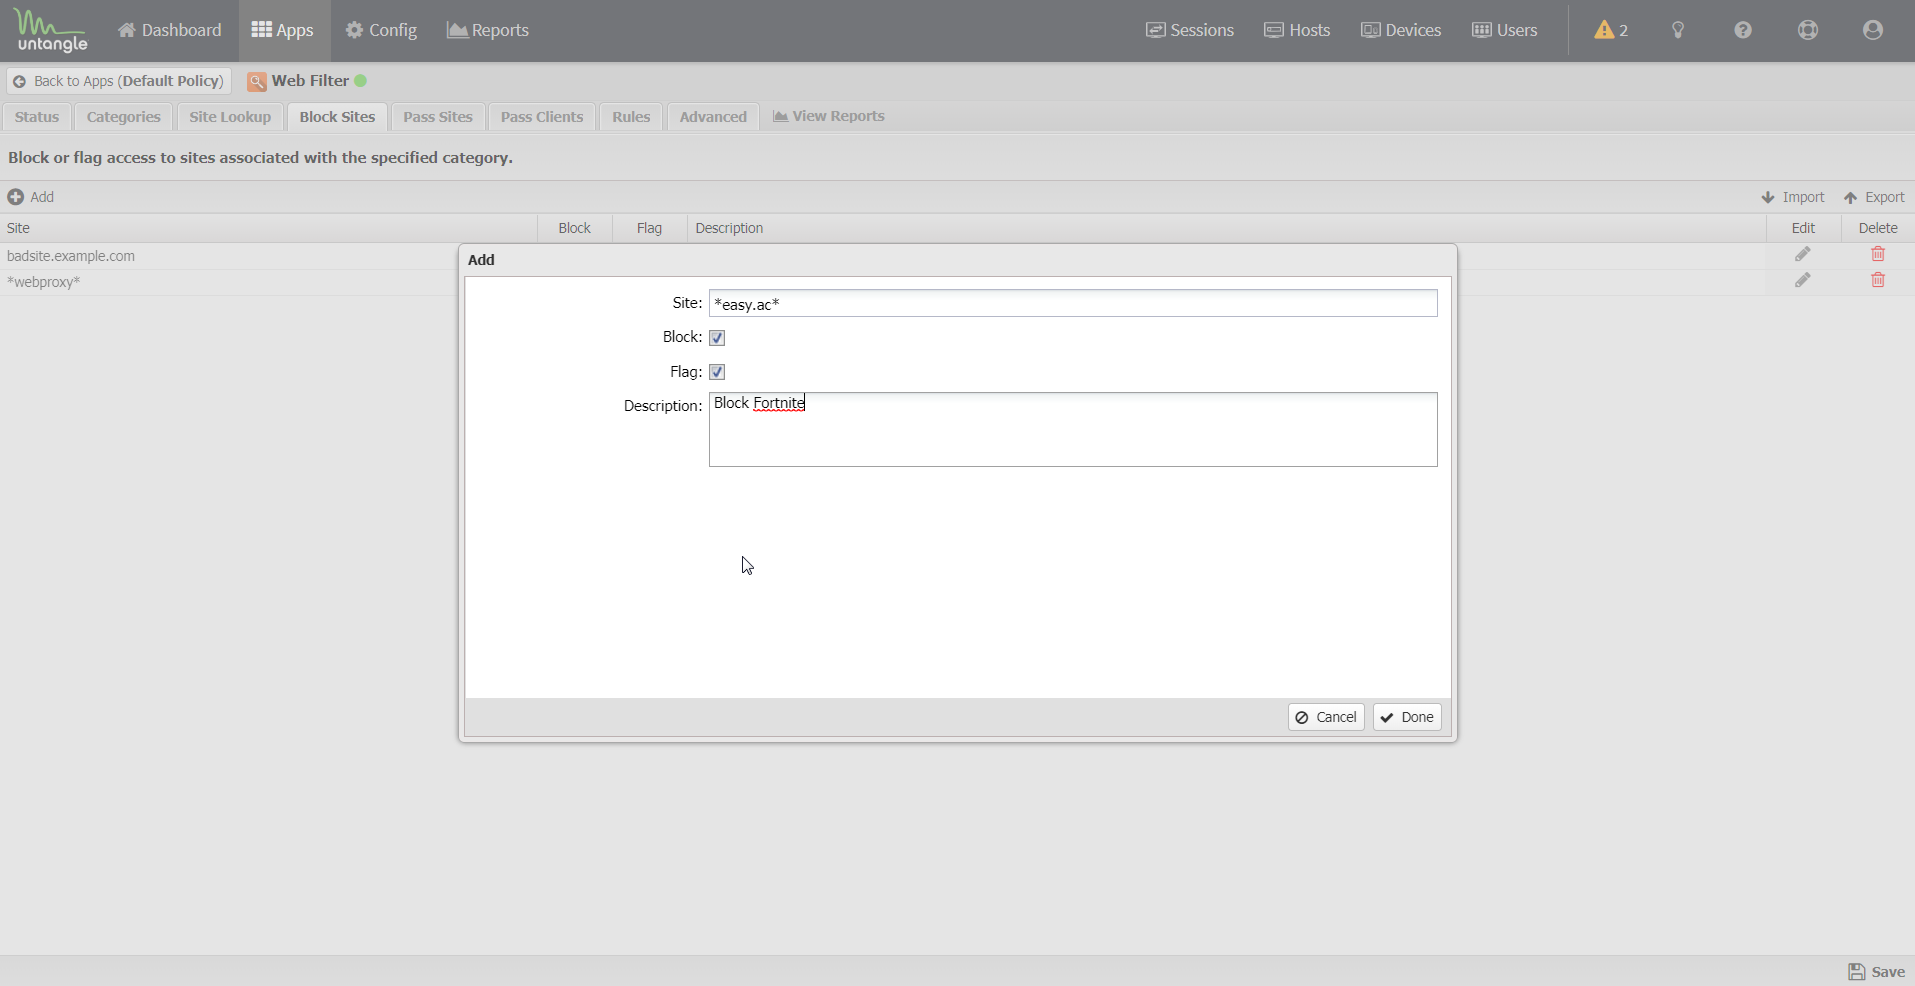Click the lightbulb suggestions icon
The height and width of the screenshot is (986, 1915).
pyautogui.click(x=1678, y=30)
